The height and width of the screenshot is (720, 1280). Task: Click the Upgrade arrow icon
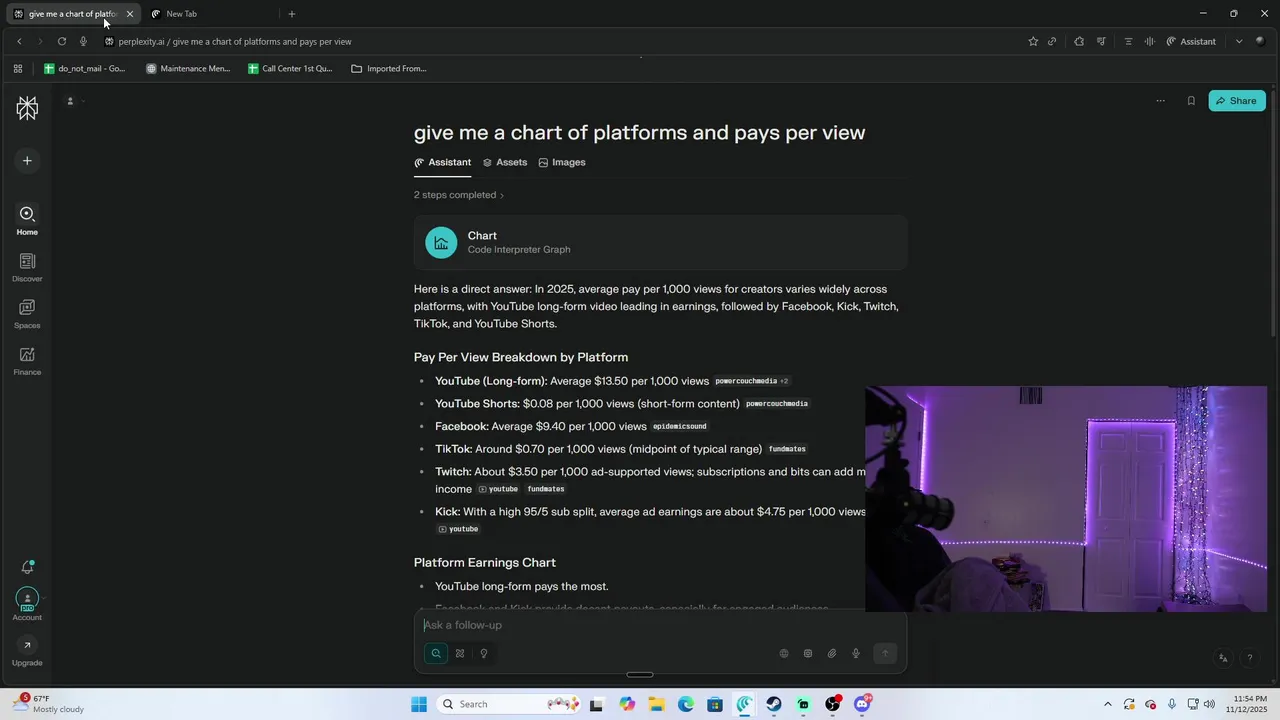click(x=27, y=645)
